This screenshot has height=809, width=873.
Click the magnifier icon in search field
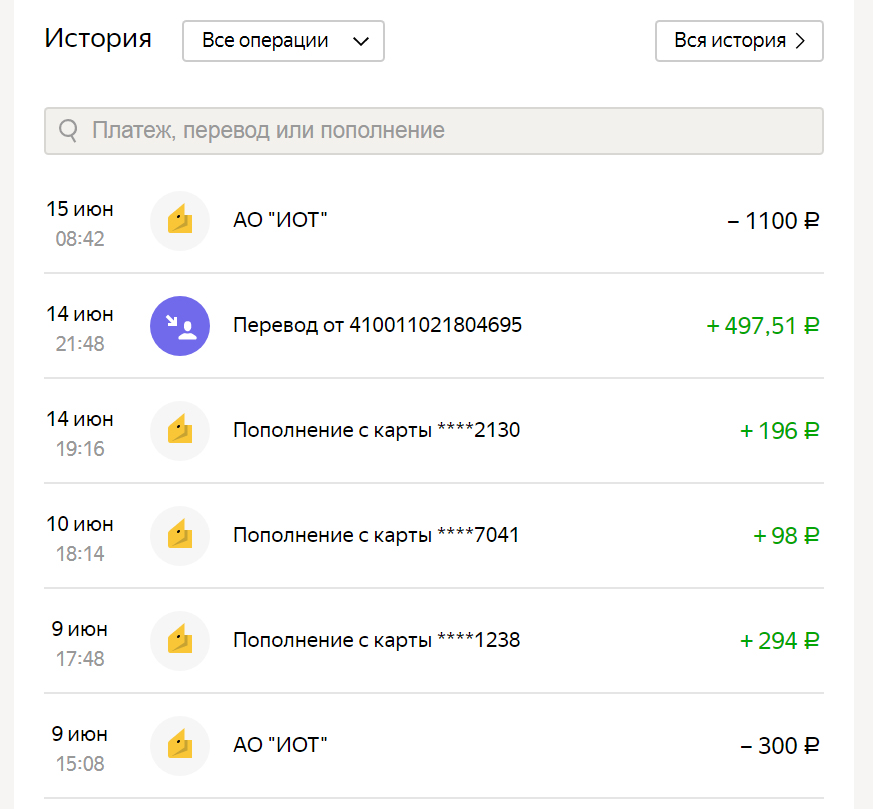[69, 131]
